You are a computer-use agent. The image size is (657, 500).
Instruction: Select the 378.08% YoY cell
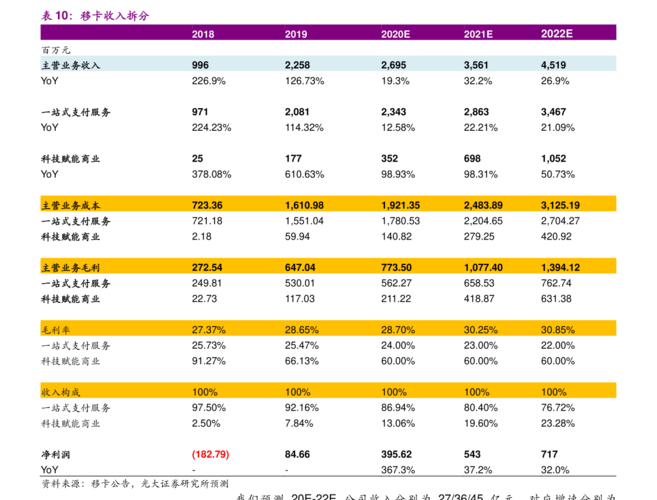[211, 174]
